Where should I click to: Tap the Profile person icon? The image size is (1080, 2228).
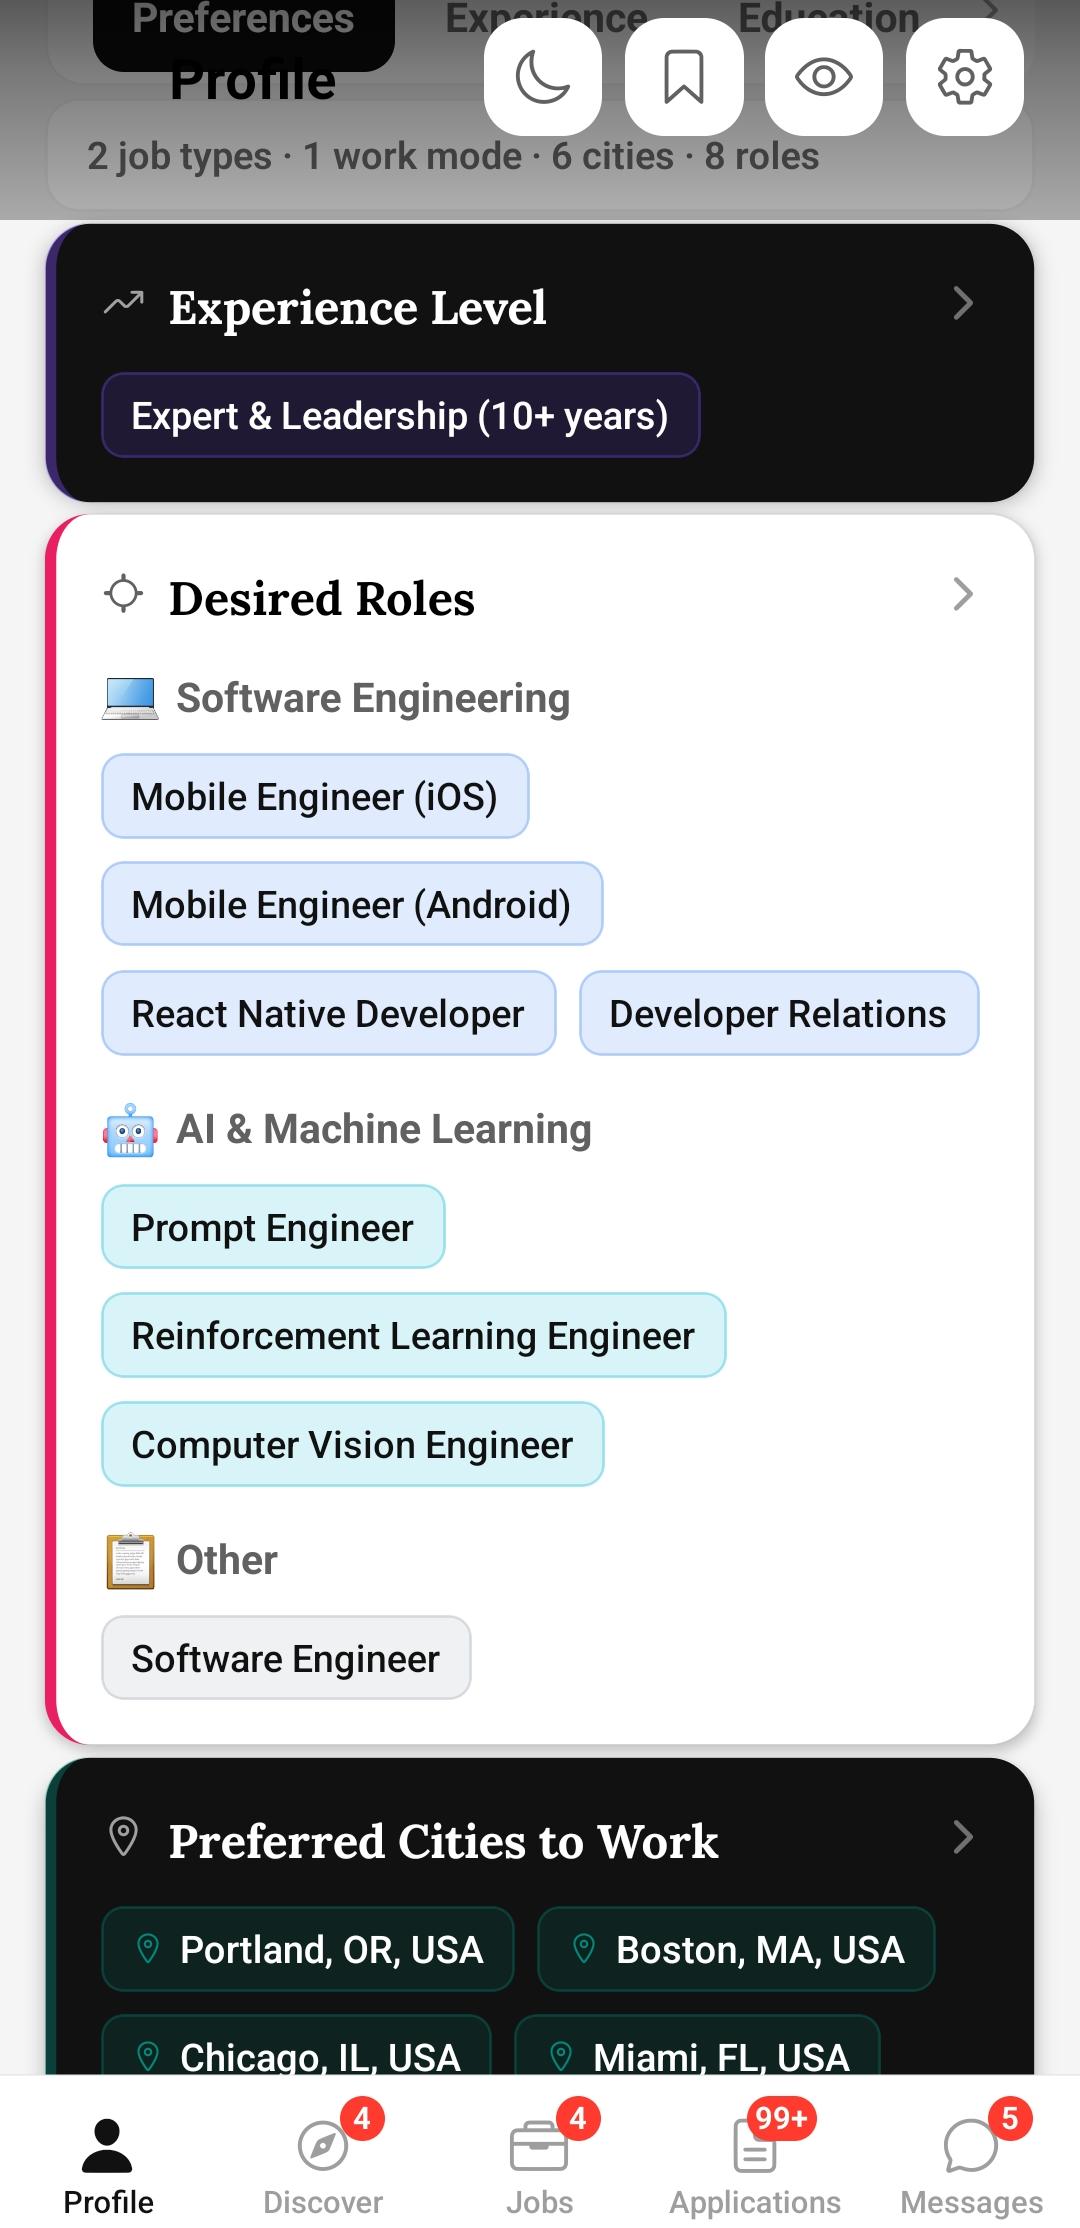[x=107, y=2146]
